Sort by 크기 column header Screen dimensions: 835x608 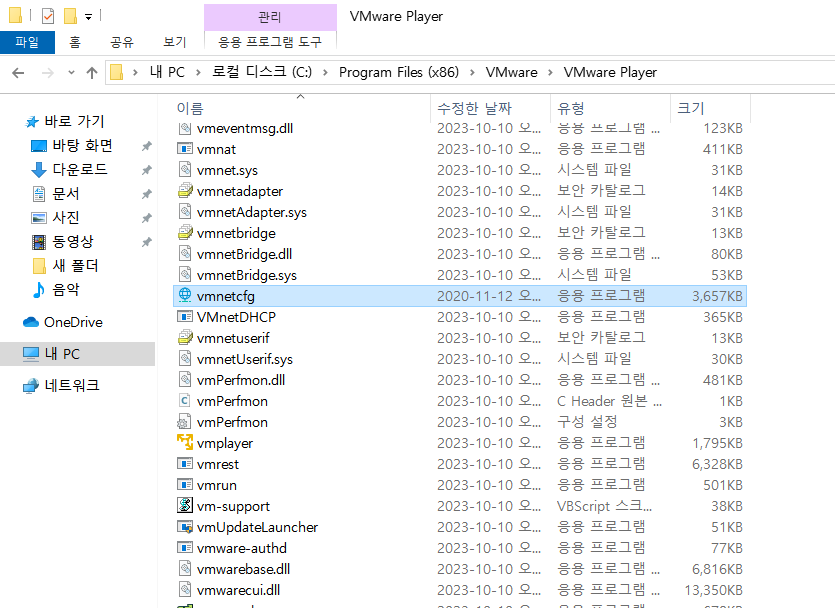710,108
